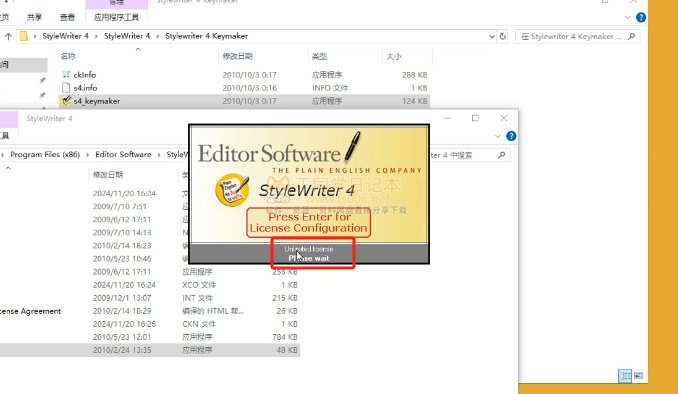Open Help in the Keymaker window
Screen dimensions: 678x394
641,18
